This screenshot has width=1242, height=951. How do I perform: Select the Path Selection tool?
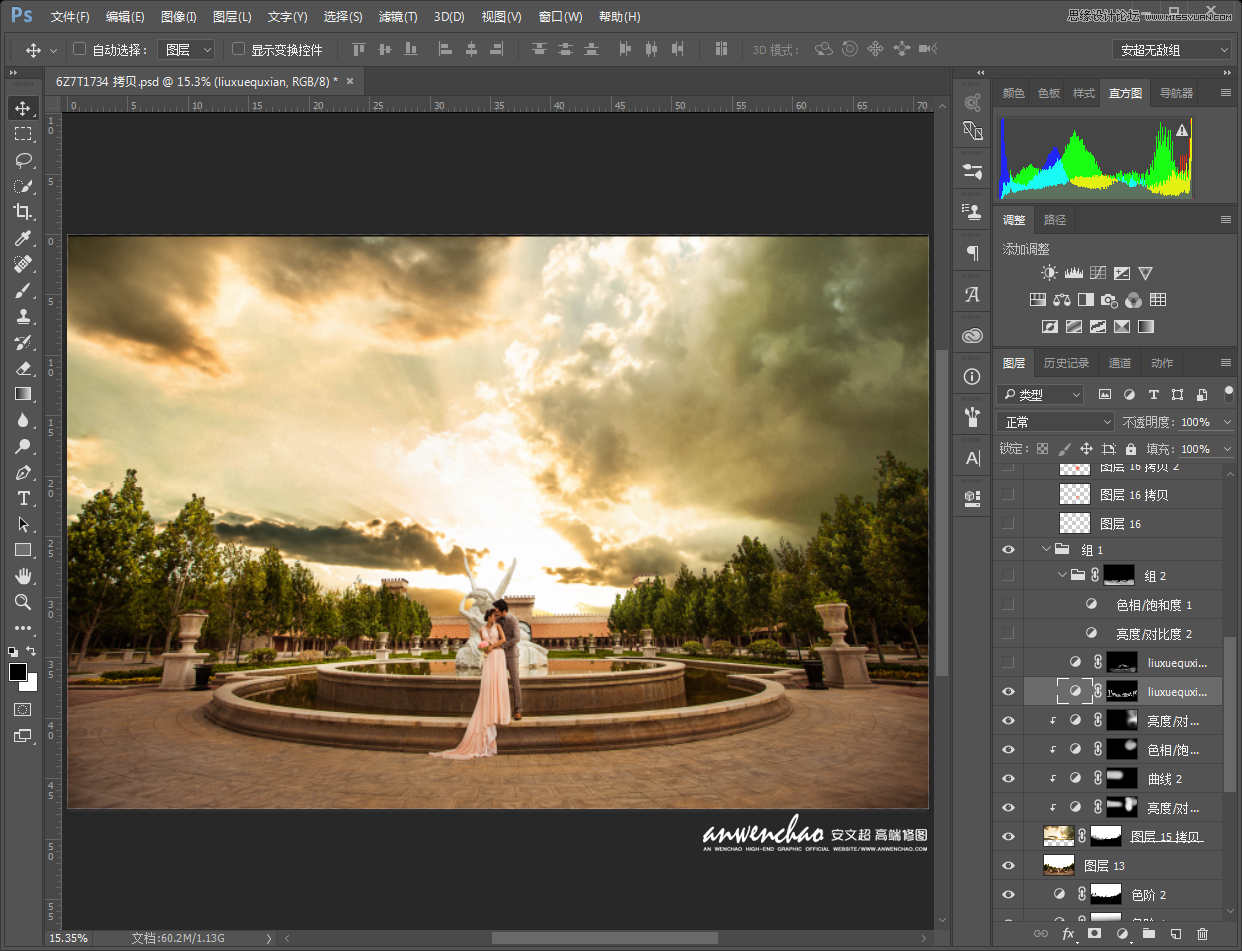point(22,524)
